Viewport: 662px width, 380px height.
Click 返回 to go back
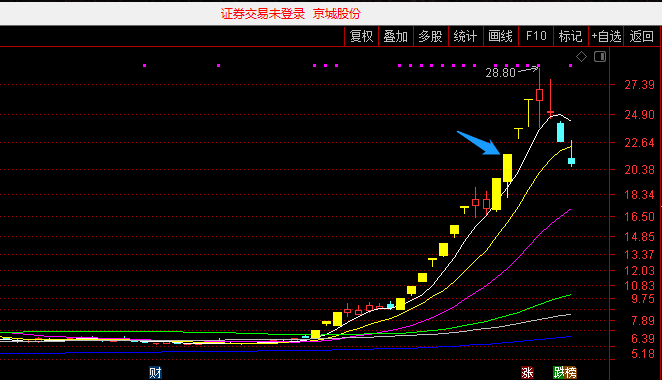(641, 36)
